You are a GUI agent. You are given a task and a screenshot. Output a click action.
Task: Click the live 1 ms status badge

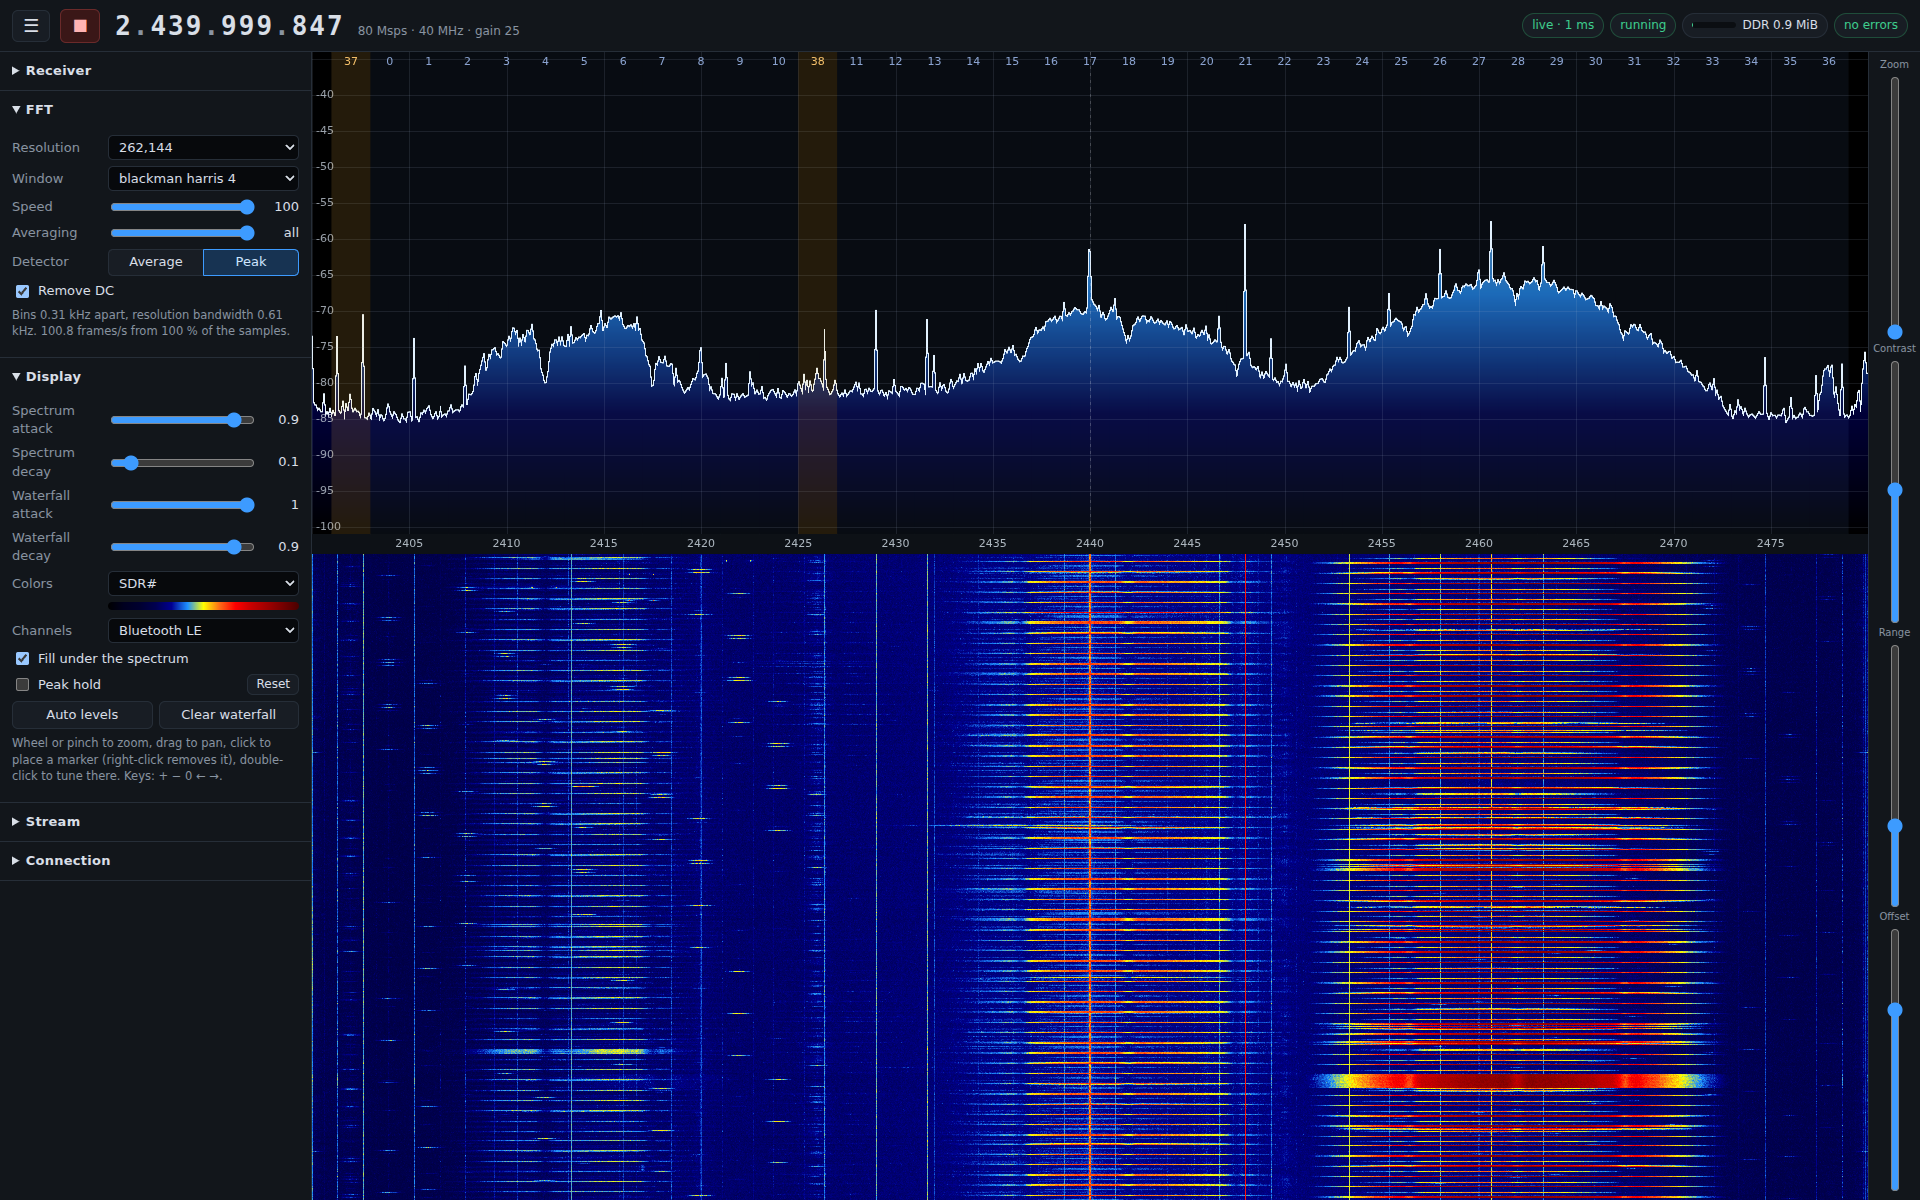point(1563,25)
